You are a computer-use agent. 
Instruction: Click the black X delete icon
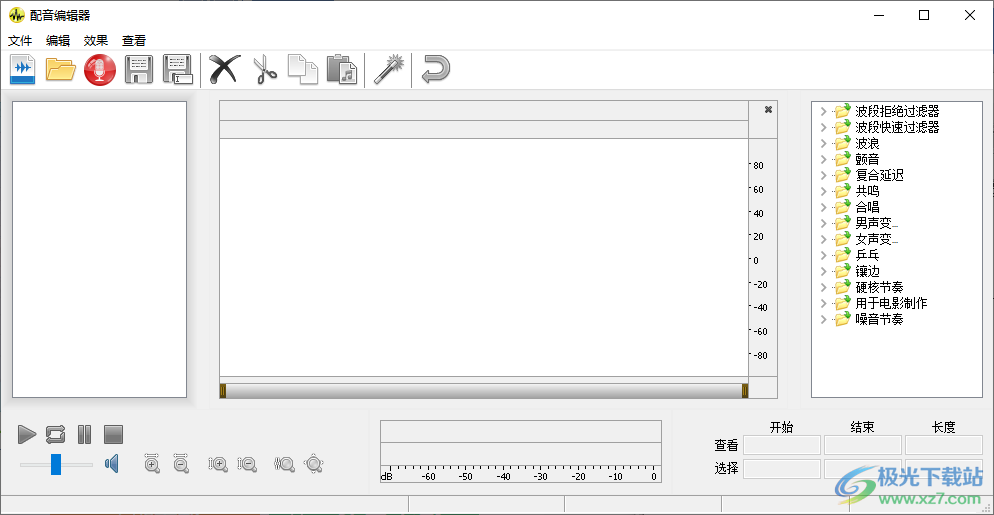pyautogui.click(x=225, y=70)
